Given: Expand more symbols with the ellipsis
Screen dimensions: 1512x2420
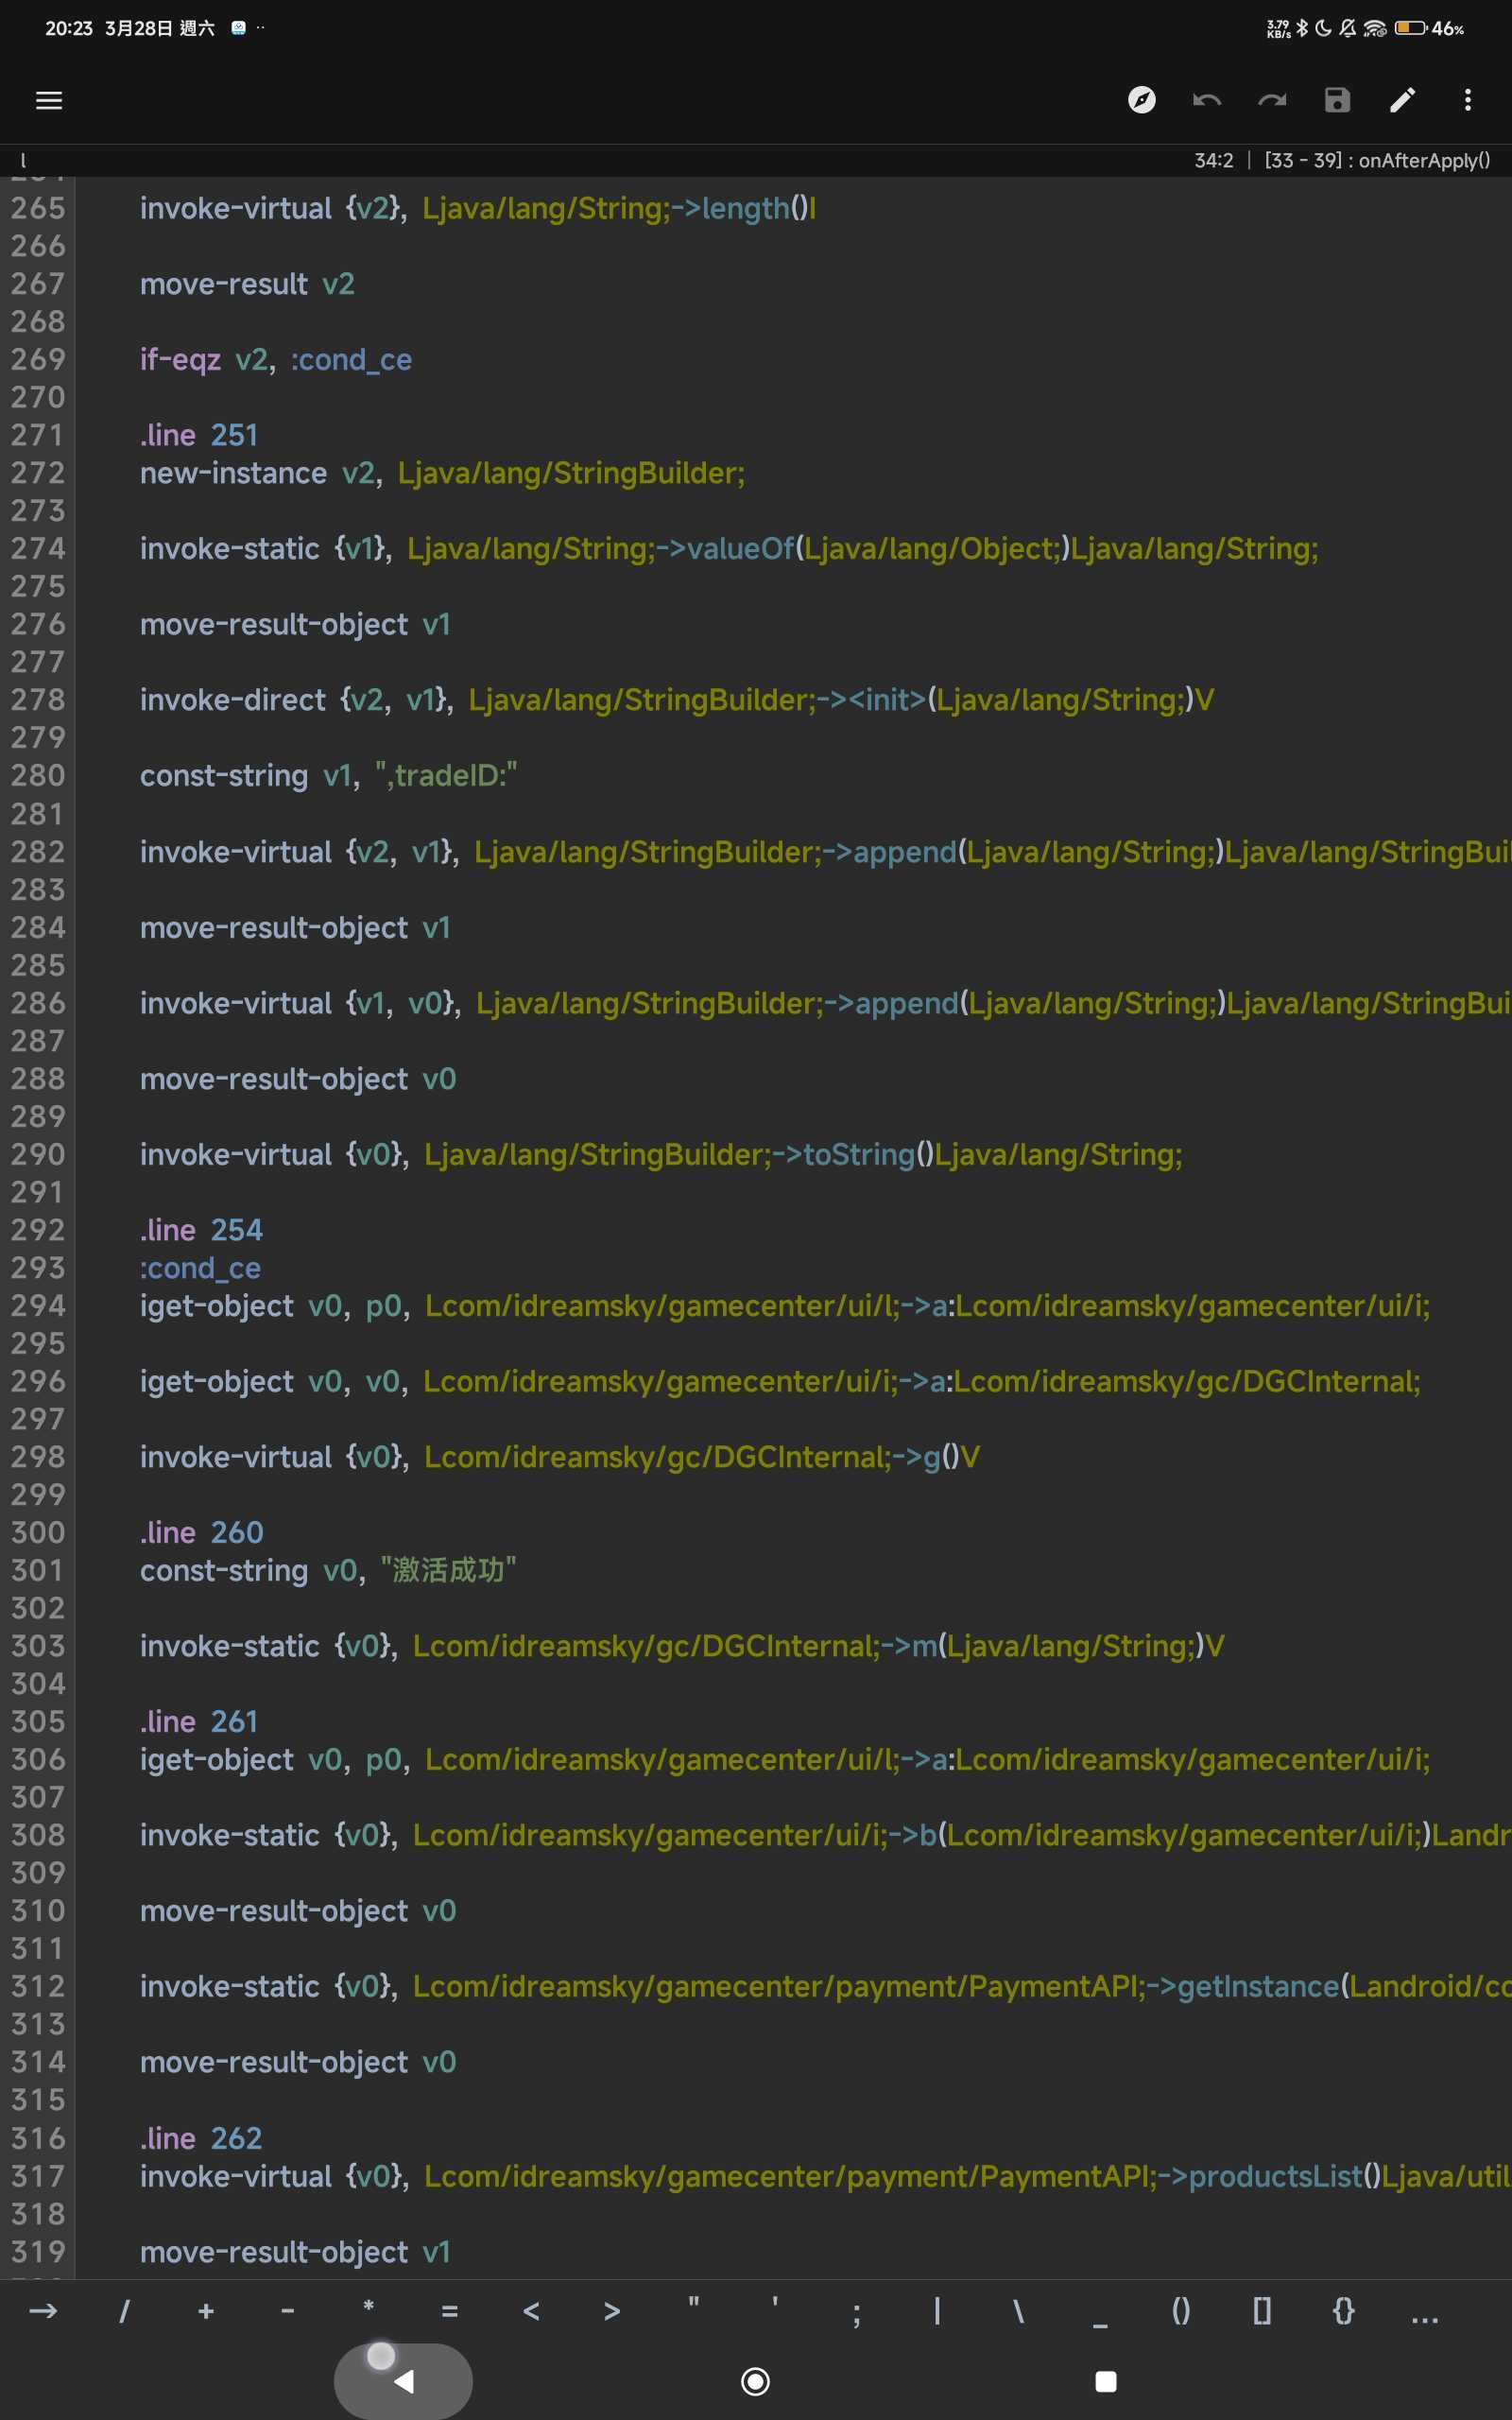Looking at the screenshot, I should [1424, 2313].
